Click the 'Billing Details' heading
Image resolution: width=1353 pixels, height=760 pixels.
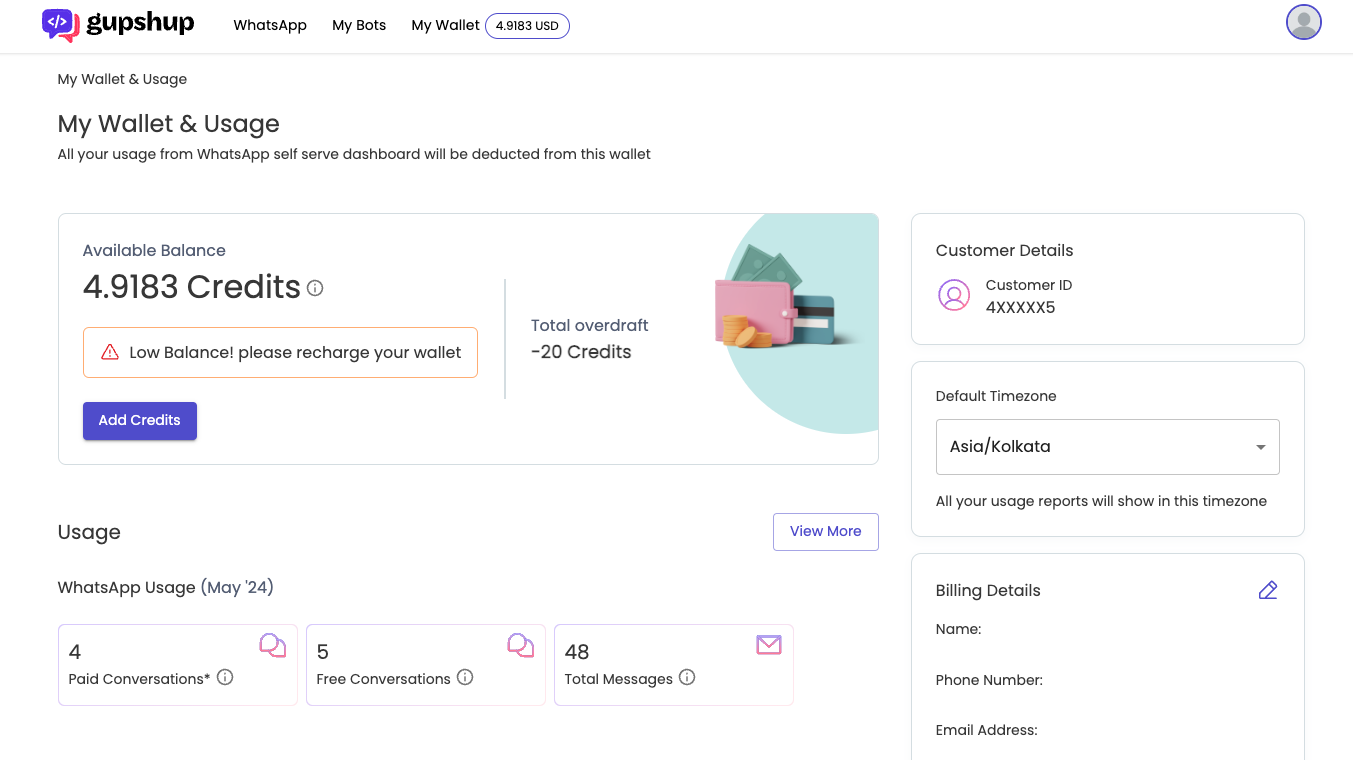click(x=988, y=590)
